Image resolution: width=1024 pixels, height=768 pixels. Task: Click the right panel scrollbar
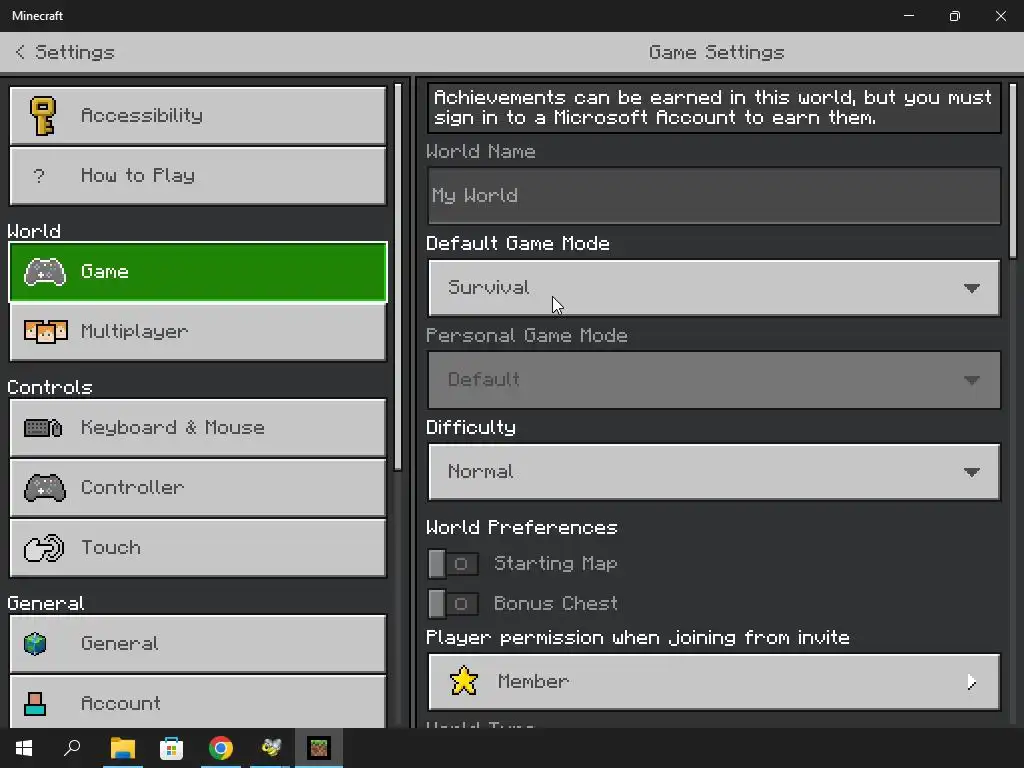tap(1013, 171)
